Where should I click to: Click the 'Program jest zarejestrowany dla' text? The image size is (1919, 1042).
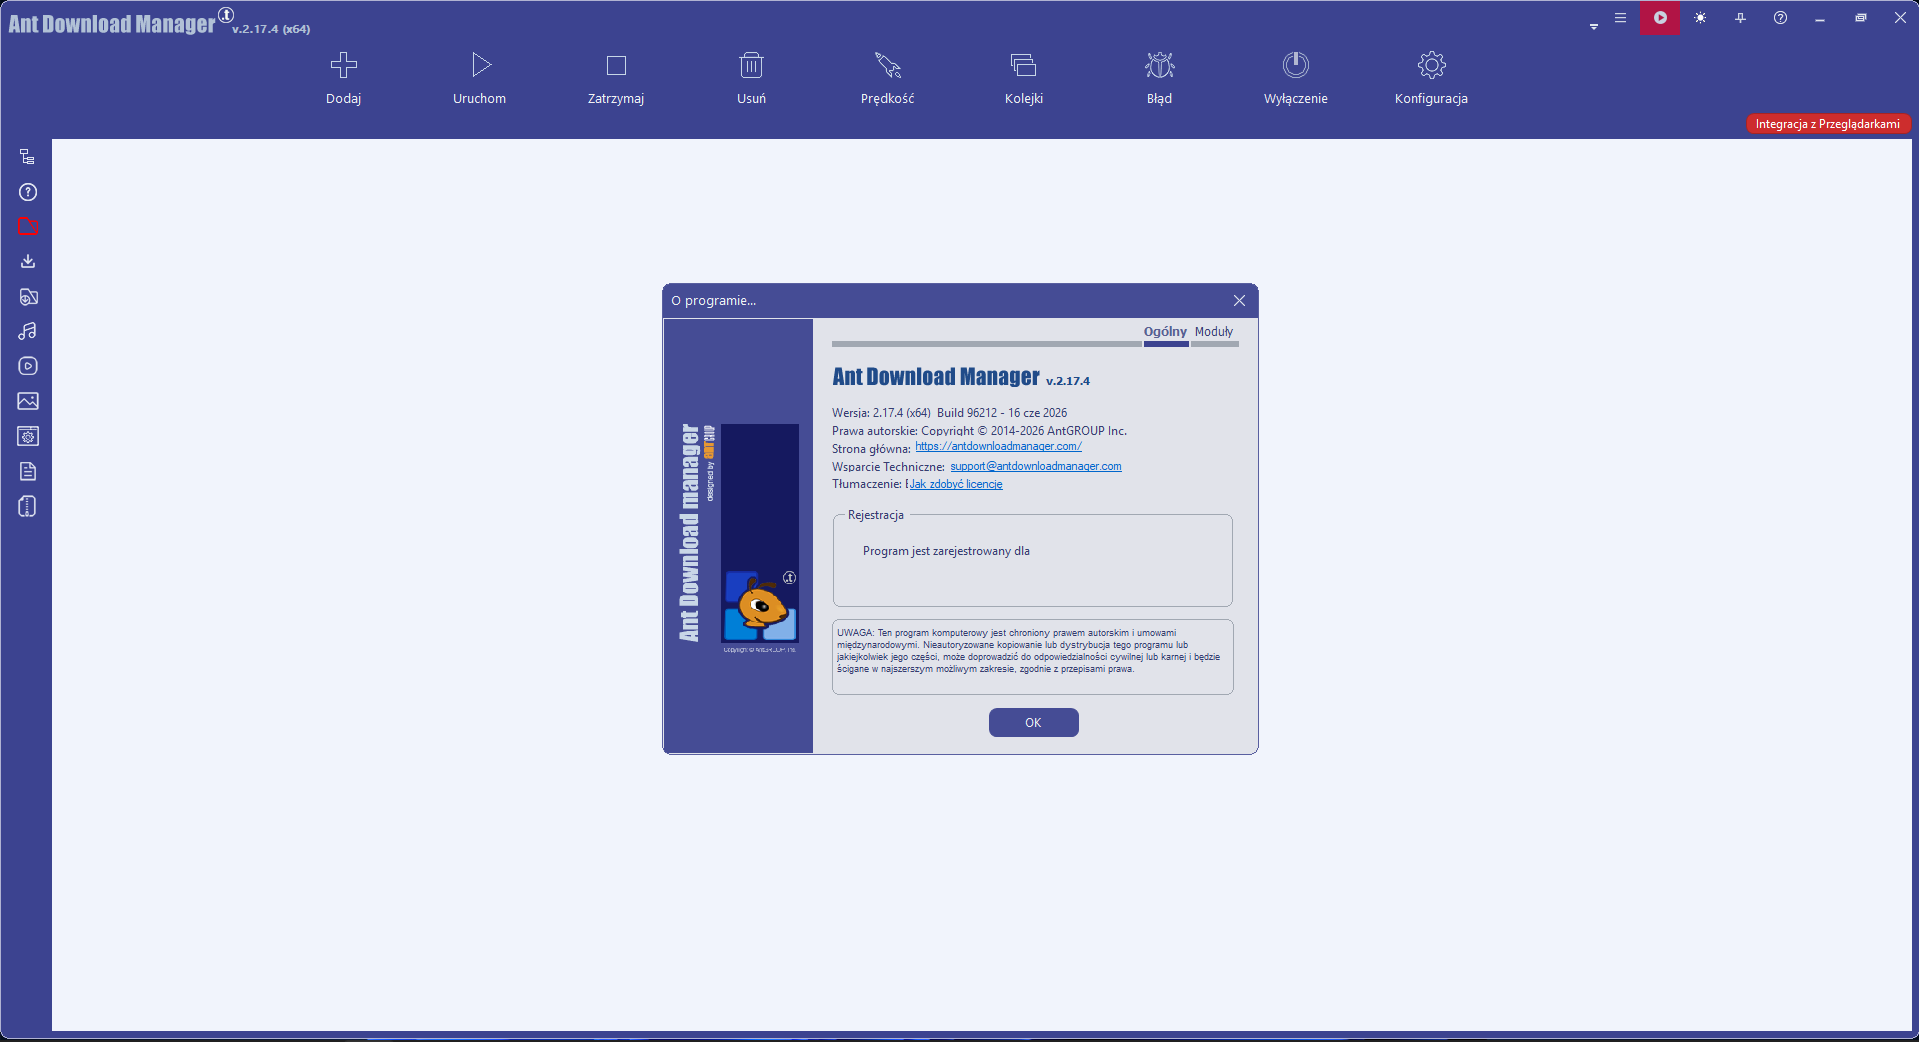[946, 551]
